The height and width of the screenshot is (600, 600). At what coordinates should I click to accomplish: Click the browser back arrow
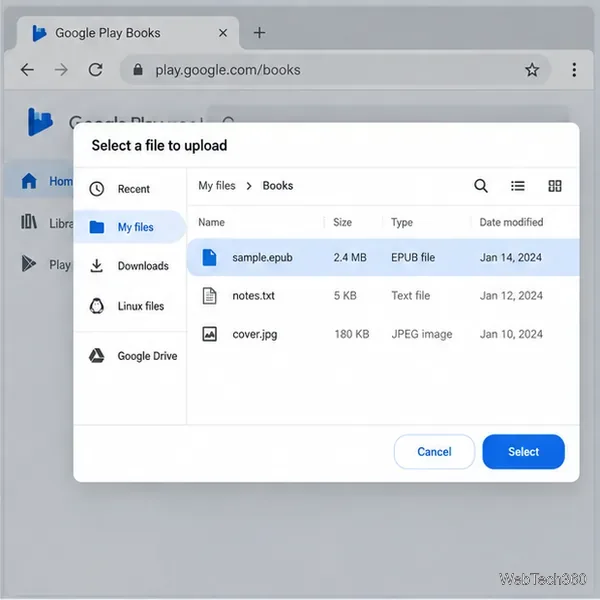(27, 70)
